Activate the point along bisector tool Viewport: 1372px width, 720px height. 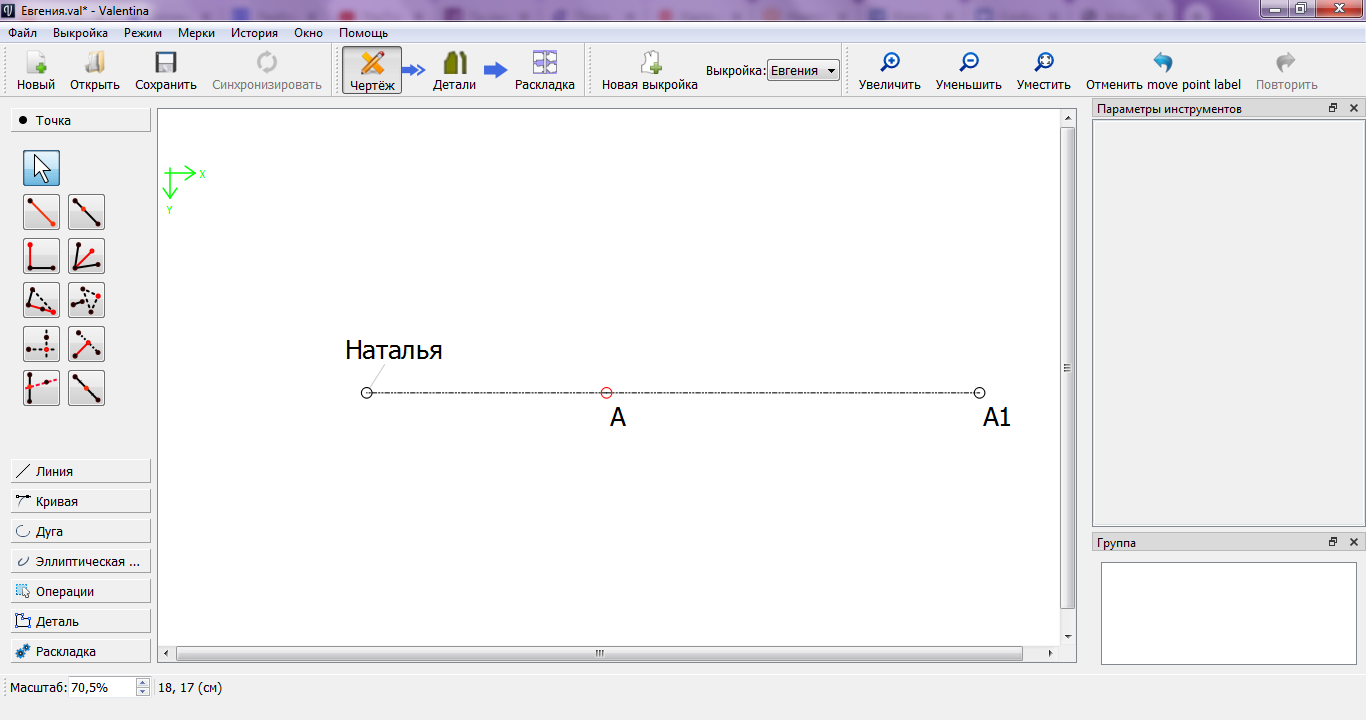coord(86,256)
